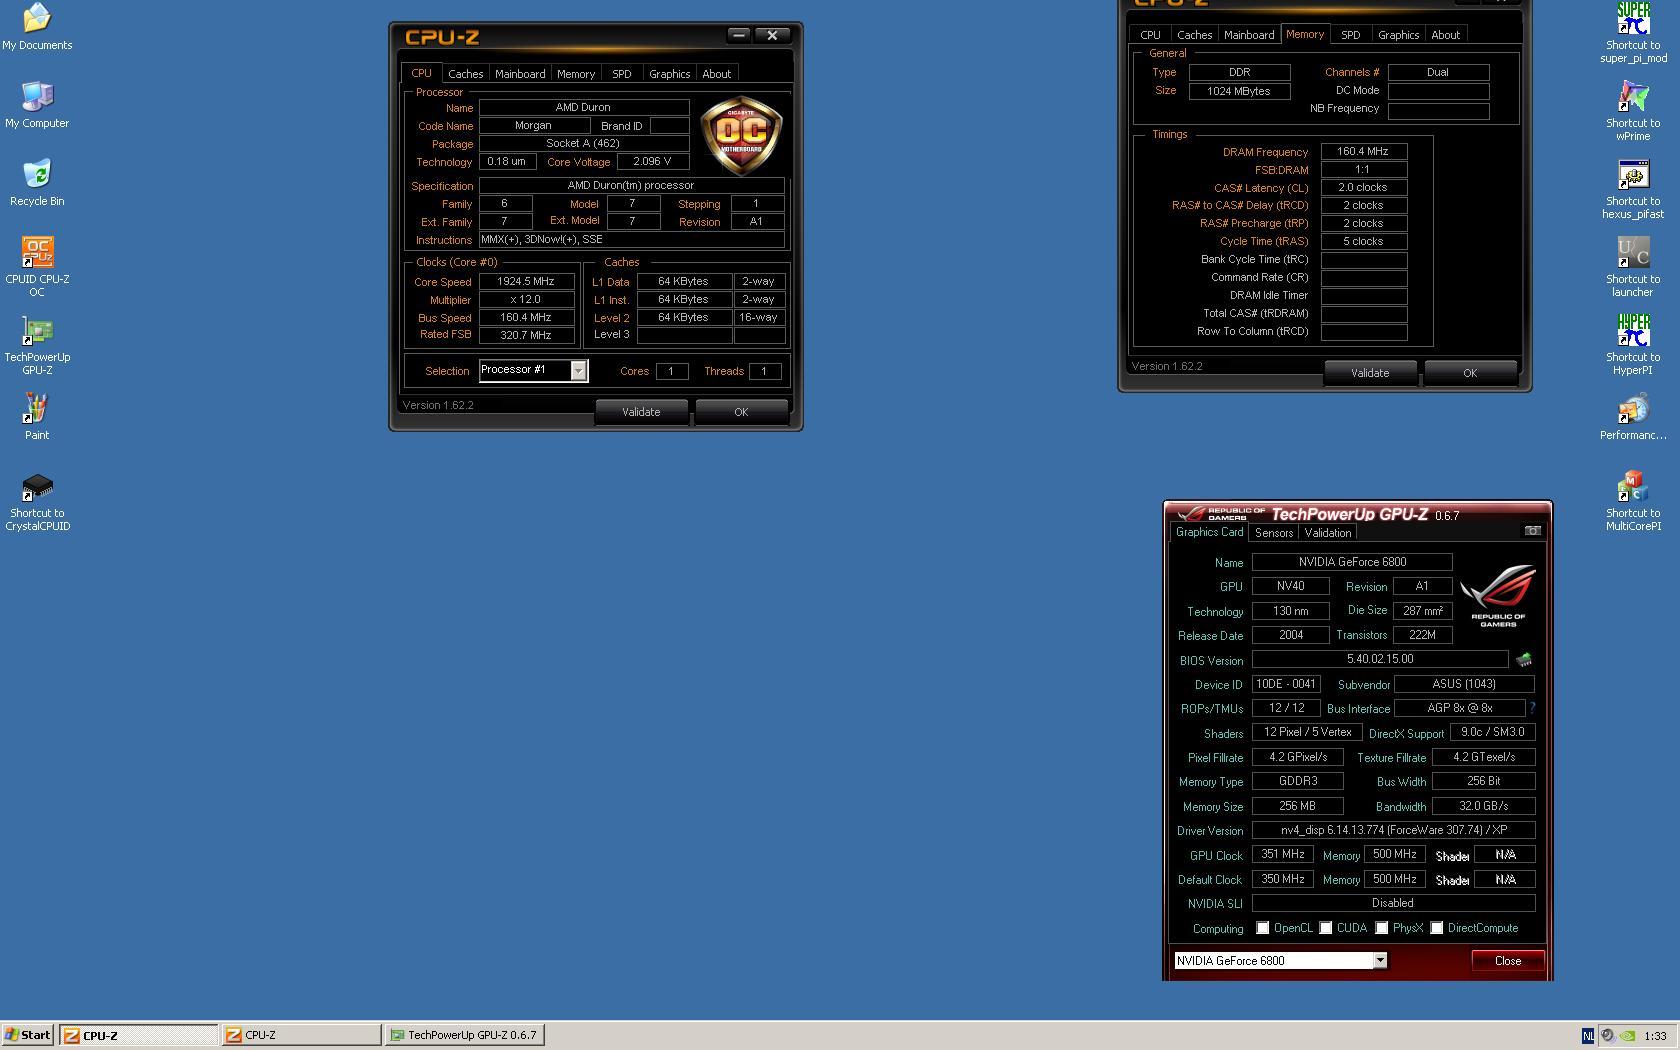1680x1050 pixels.
Task: Open the Start menu
Action: [x=28, y=1036]
